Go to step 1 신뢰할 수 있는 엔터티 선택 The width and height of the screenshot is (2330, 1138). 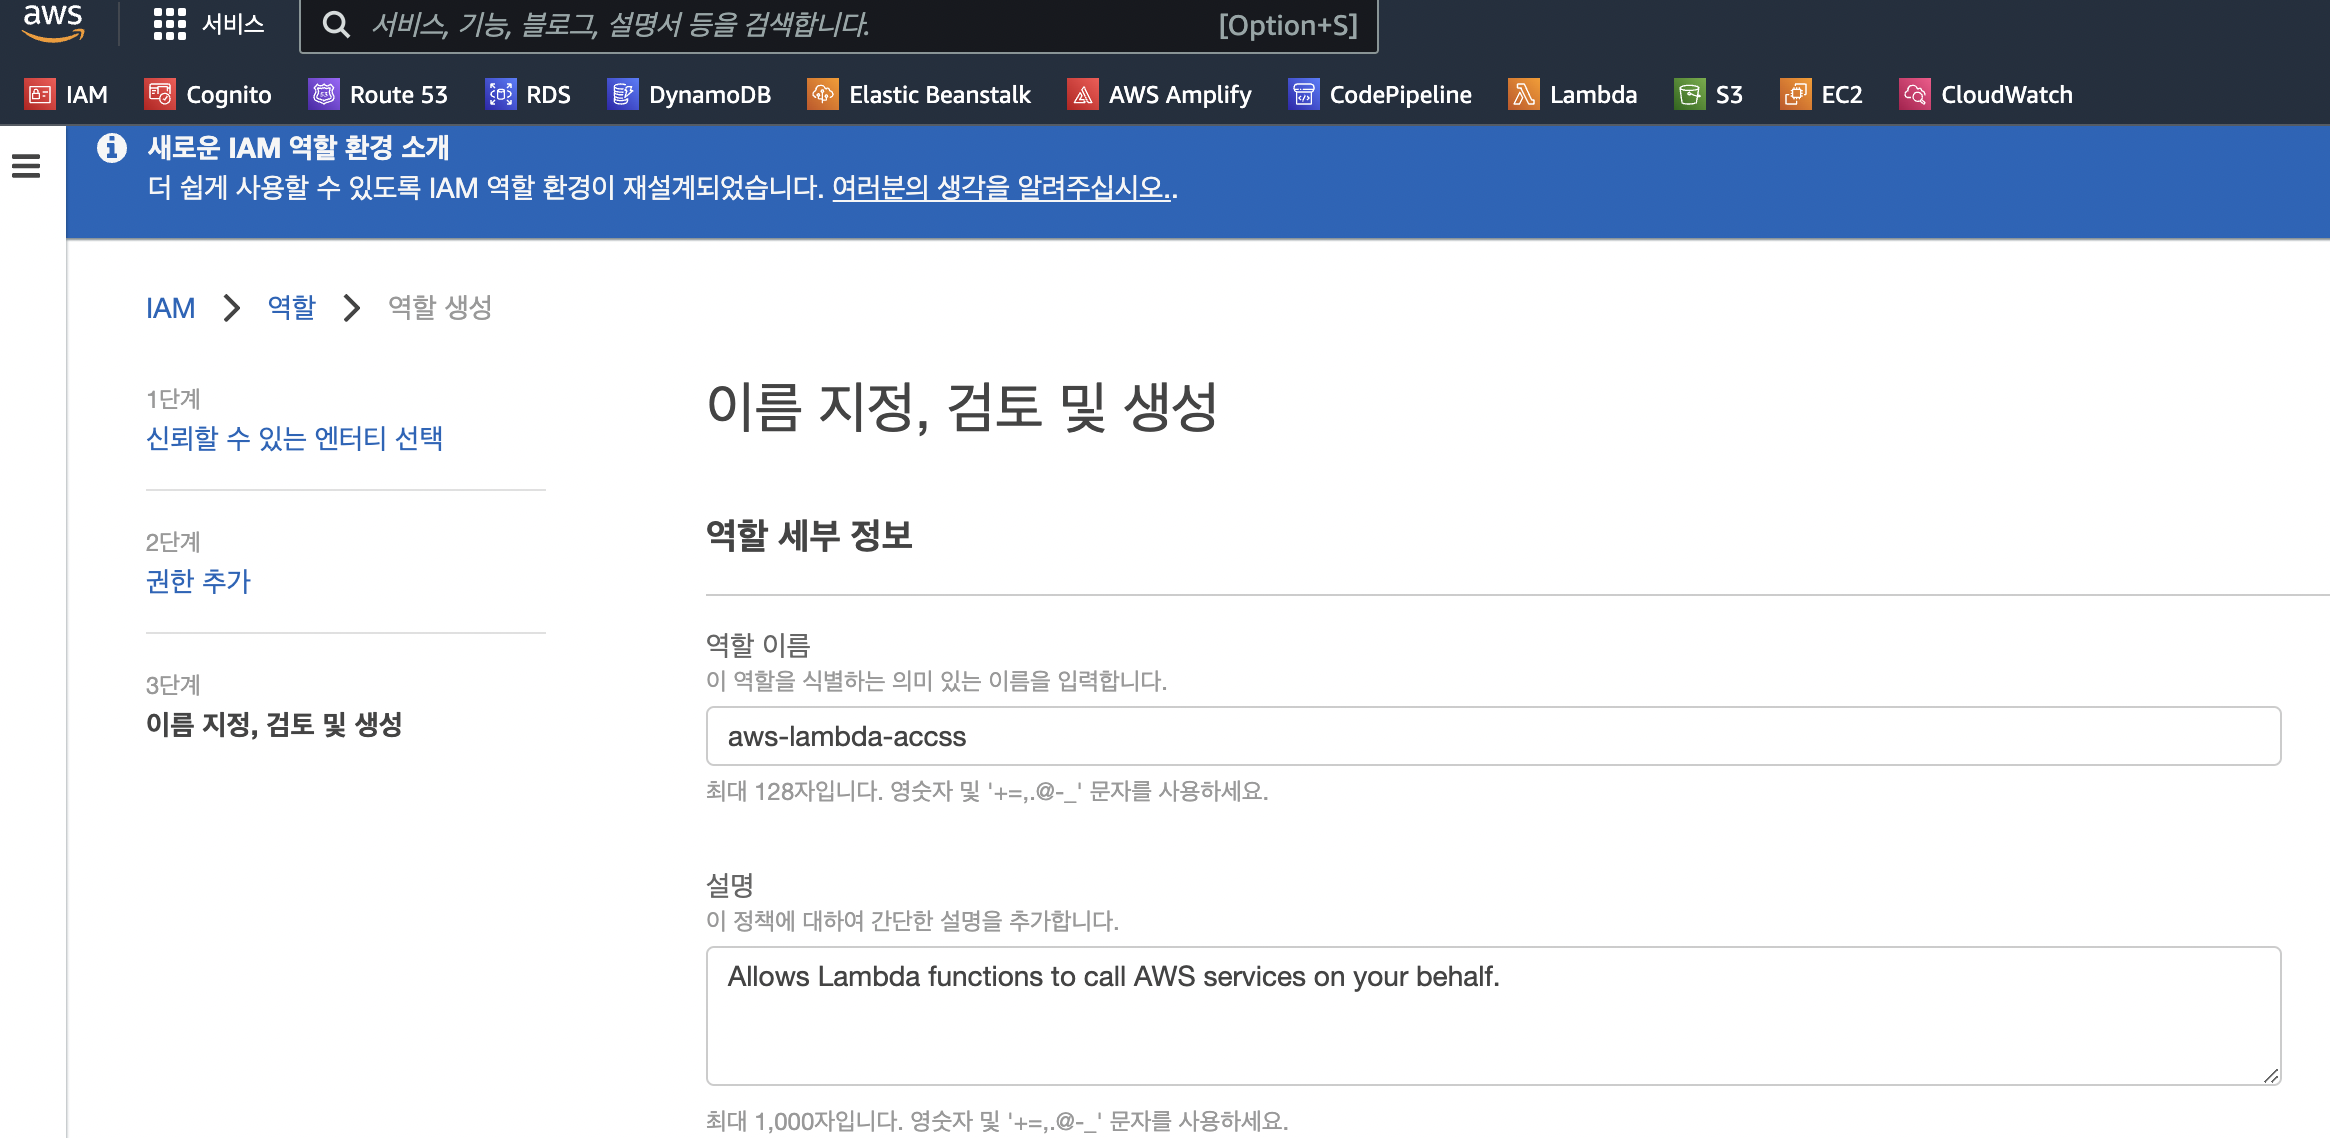[294, 438]
